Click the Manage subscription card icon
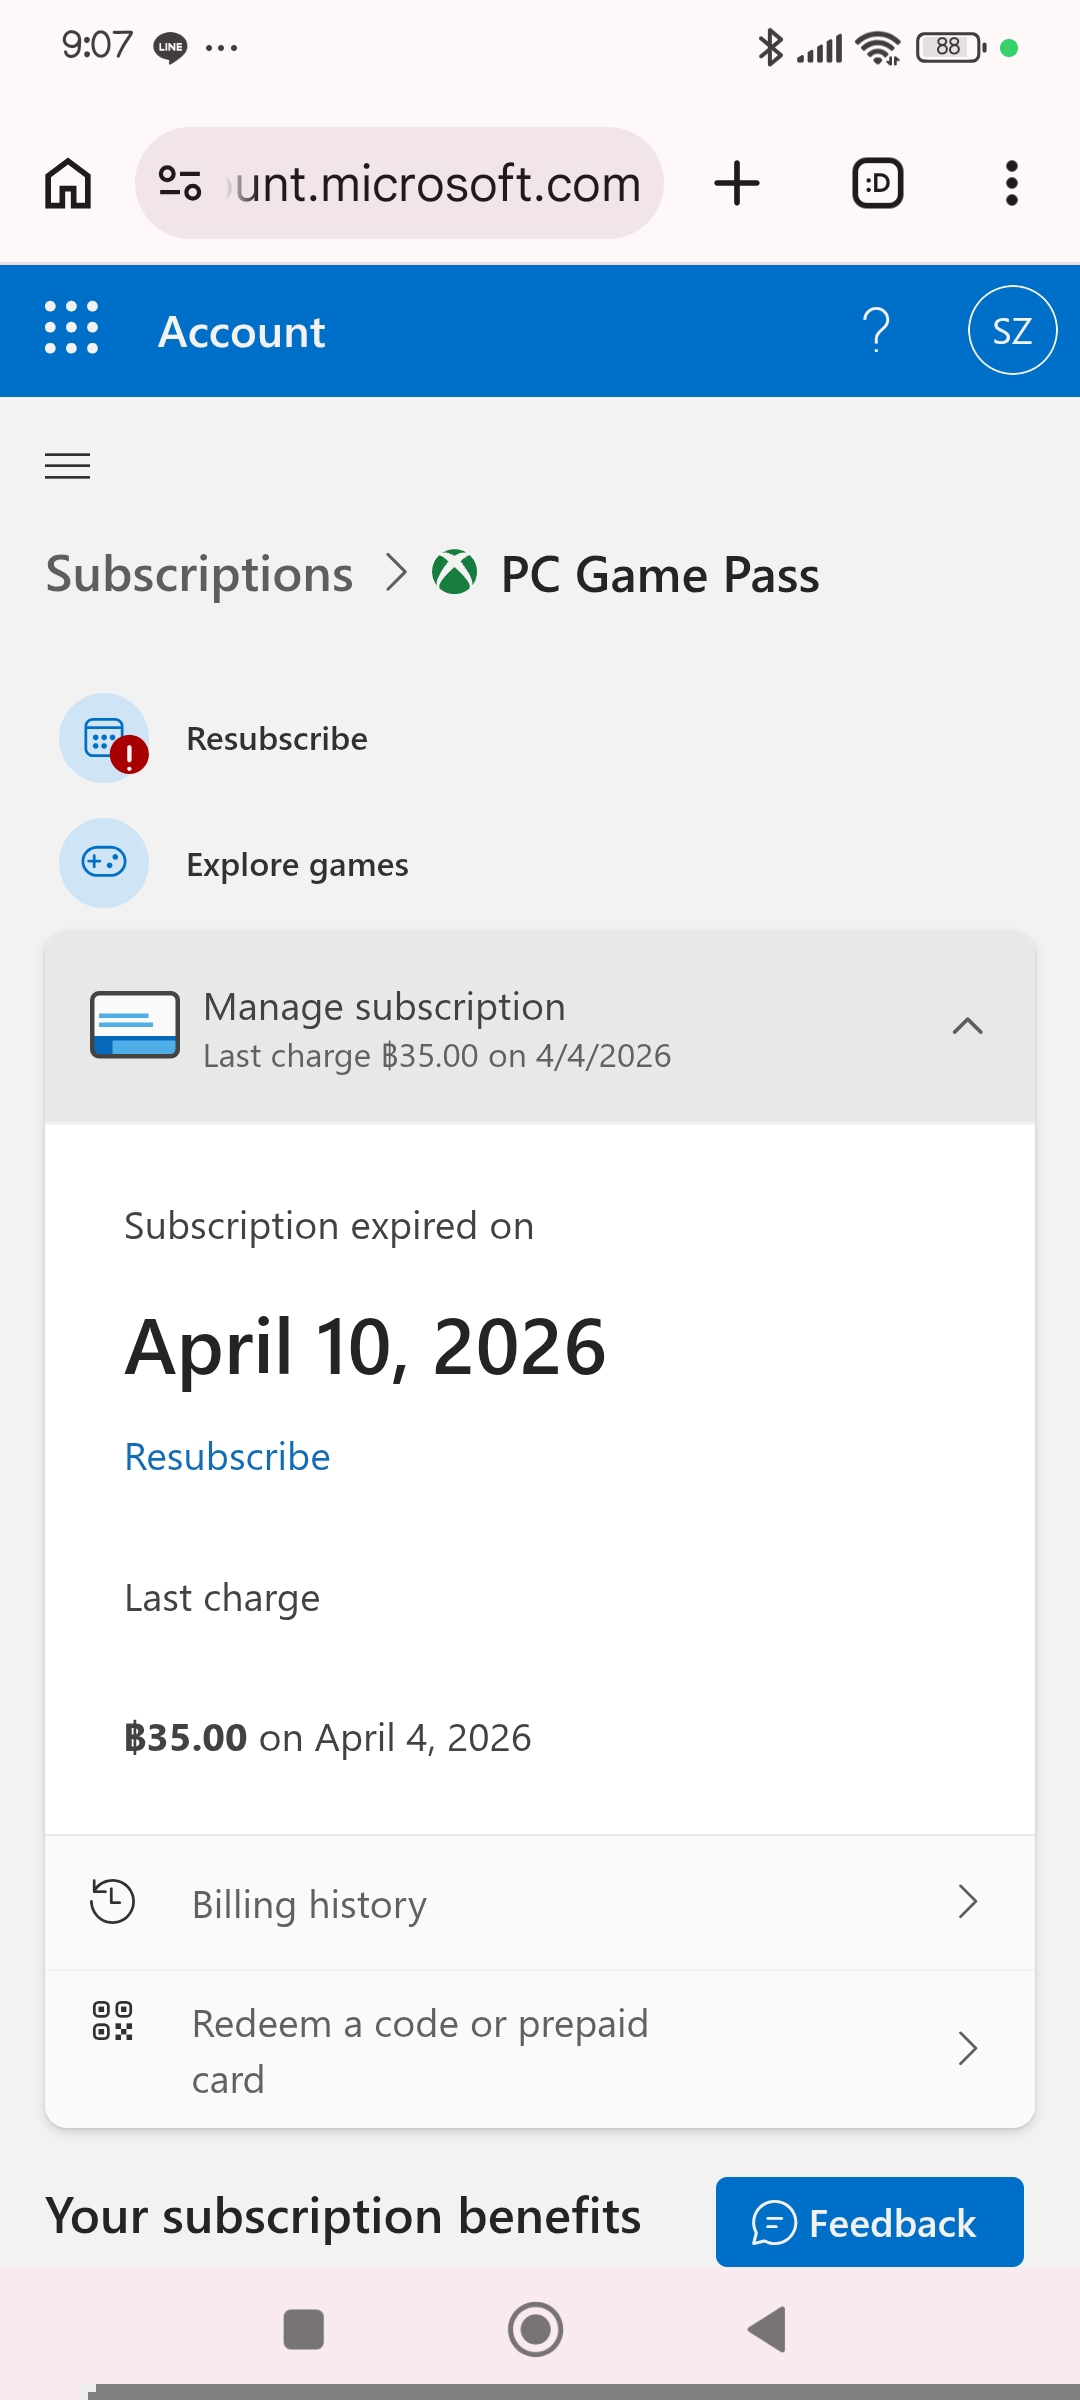This screenshot has height=2400, width=1080. [x=135, y=1025]
